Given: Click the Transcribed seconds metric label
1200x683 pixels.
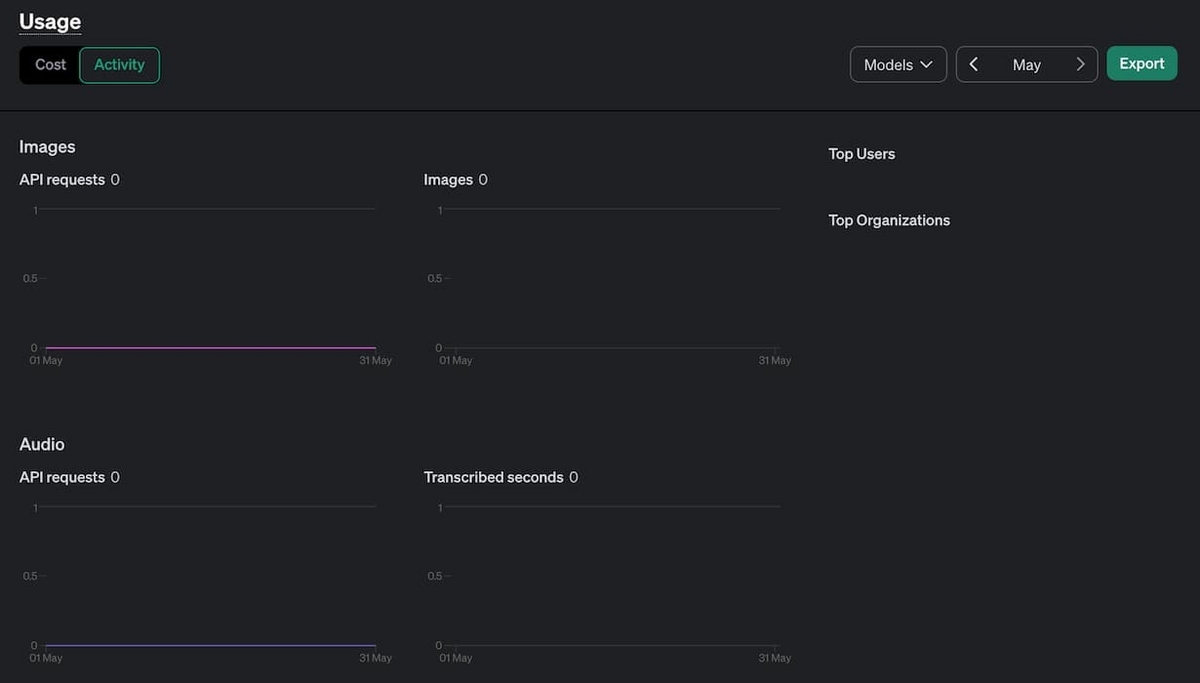Looking at the screenshot, I should tap(493, 477).
